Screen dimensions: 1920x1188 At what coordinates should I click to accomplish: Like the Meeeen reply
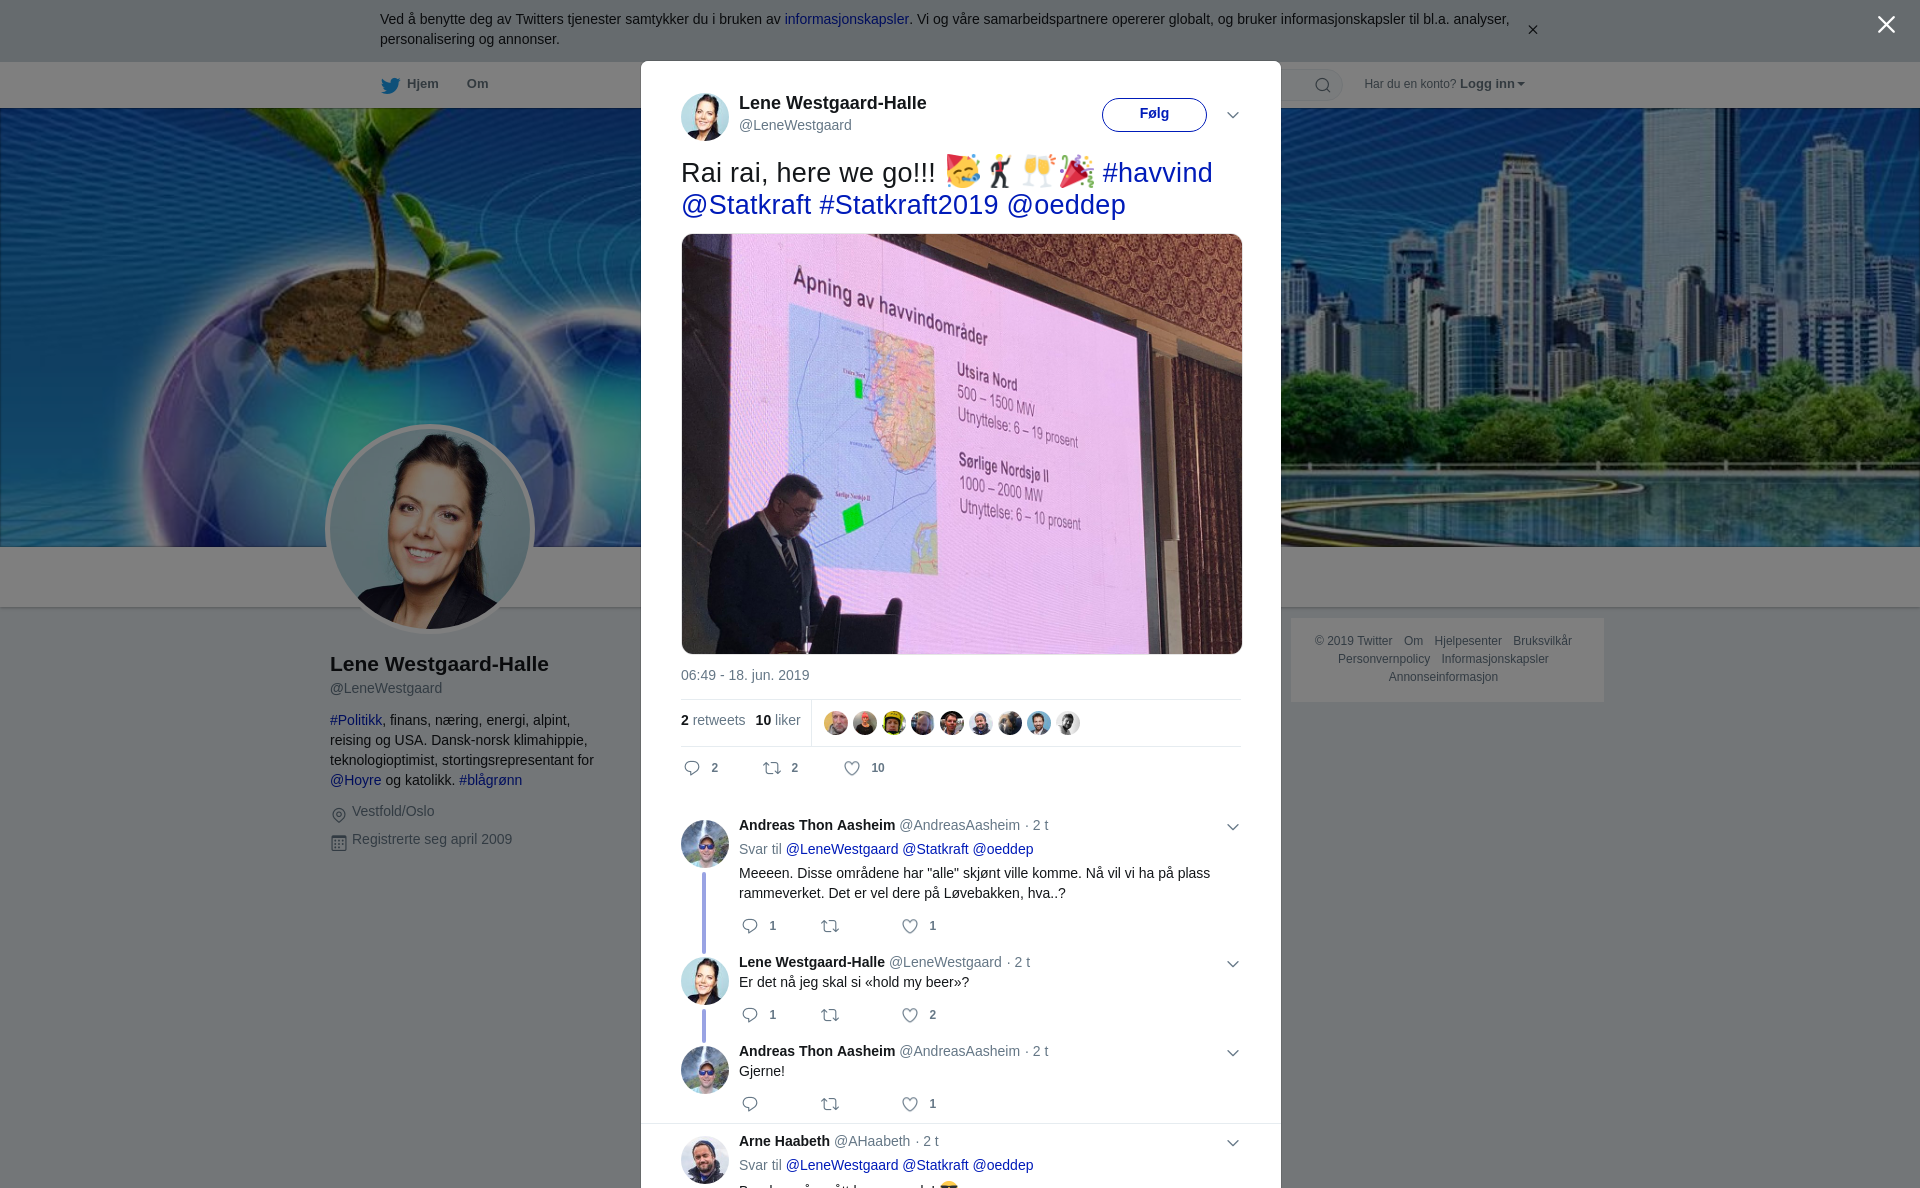(910, 926)
